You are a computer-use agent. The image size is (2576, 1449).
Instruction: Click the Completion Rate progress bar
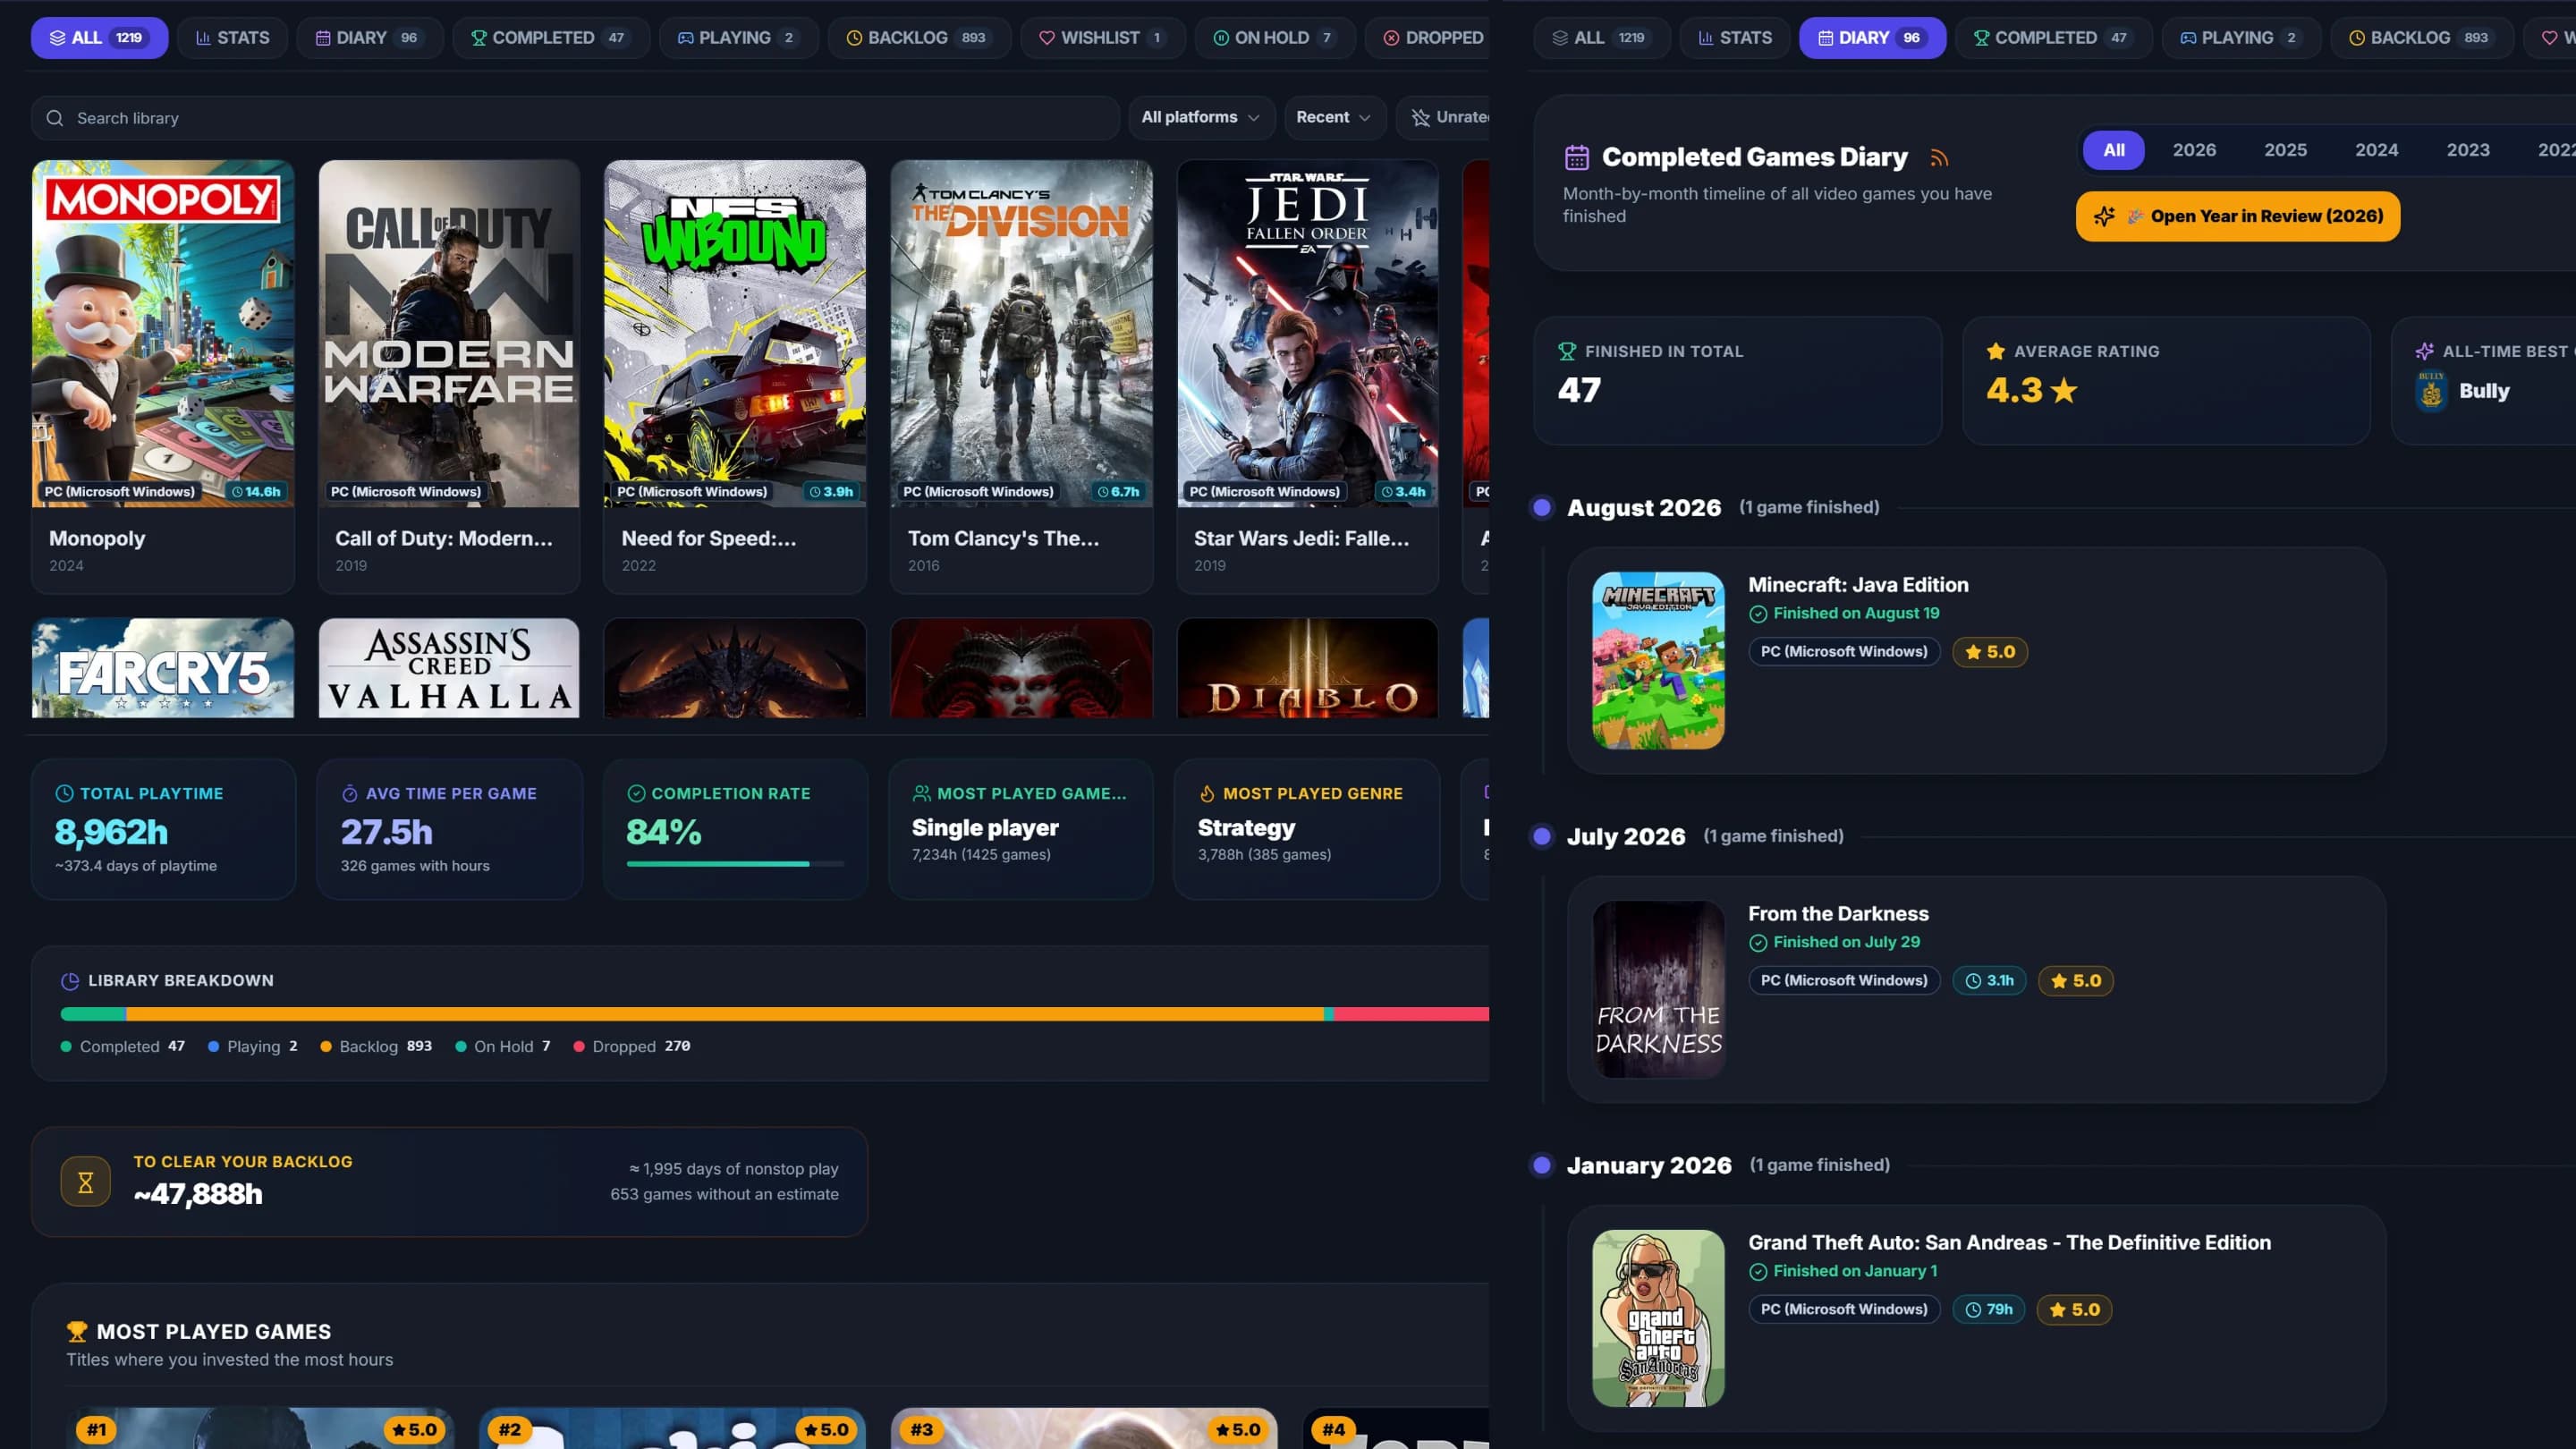(x=735, y=864)
